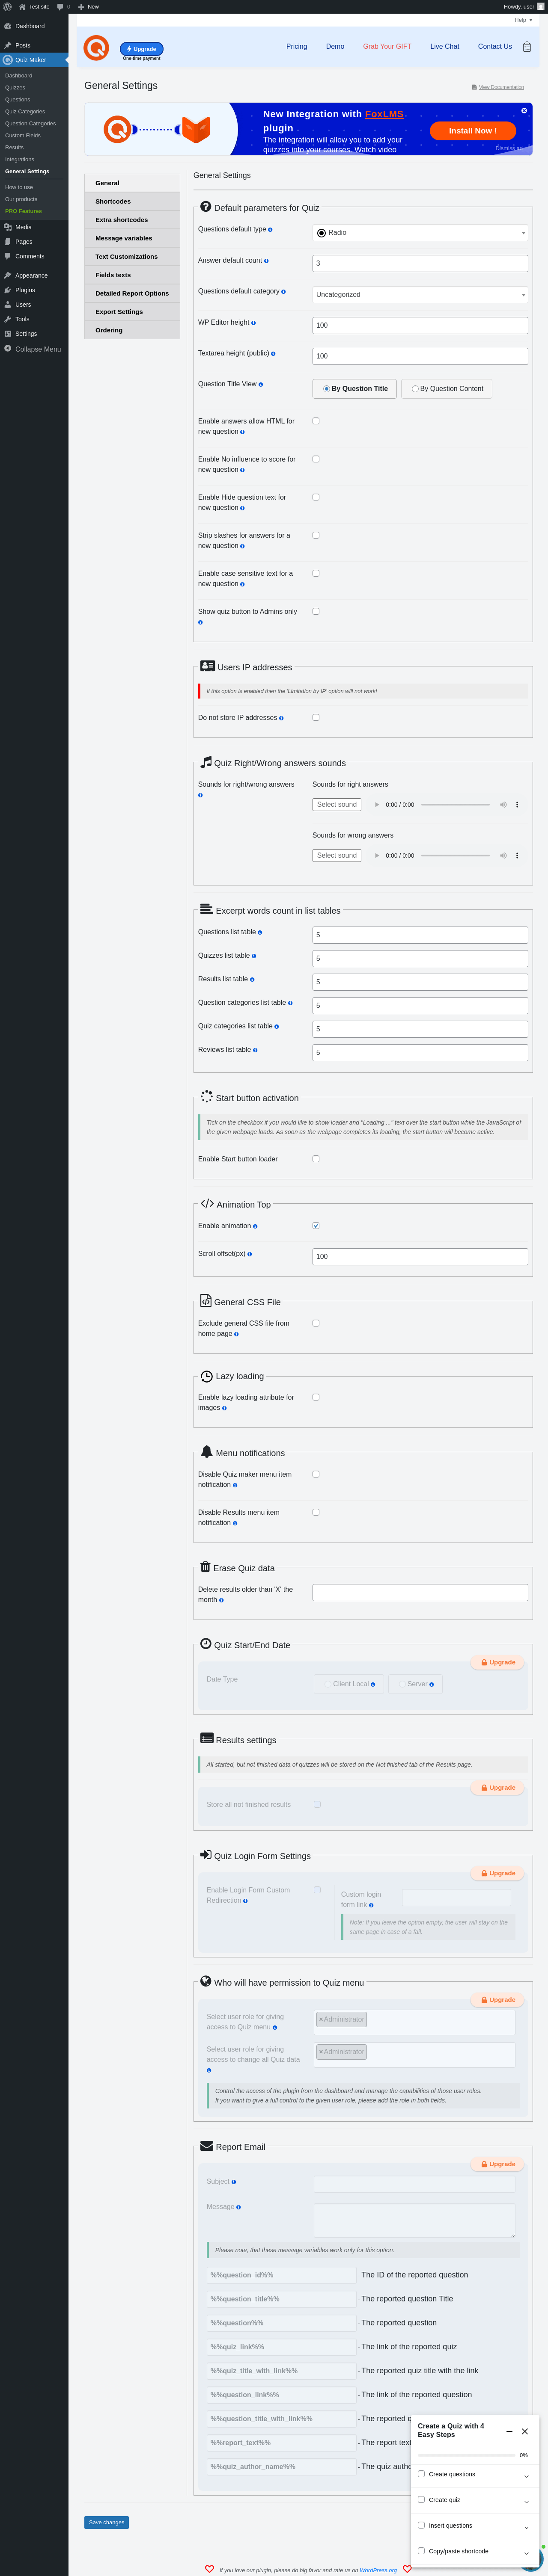This screenshot has width=548, height=2576.
Task: Click the WordPress logo in admin bar
Action: [x=7, y=6]
